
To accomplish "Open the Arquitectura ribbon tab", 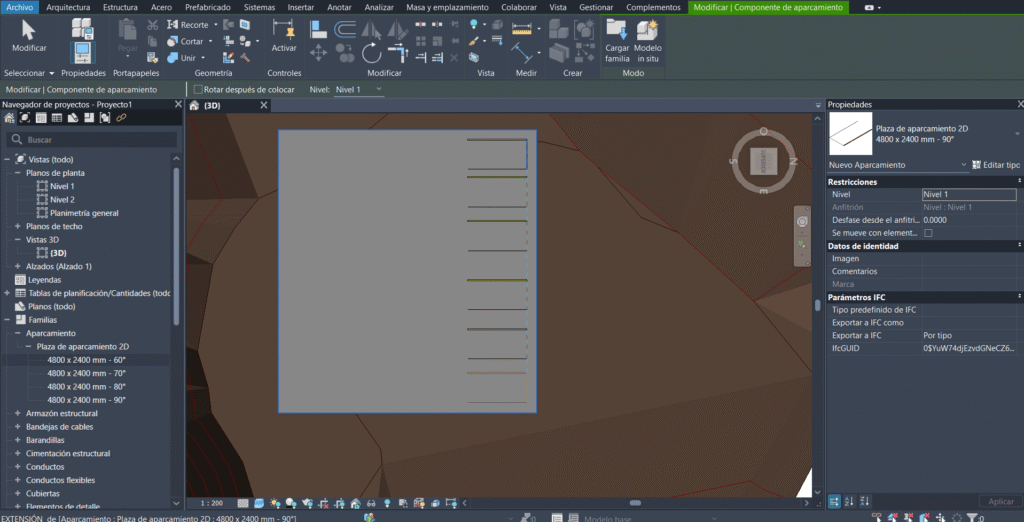I will pyautogui.click(x=67, y=7).
